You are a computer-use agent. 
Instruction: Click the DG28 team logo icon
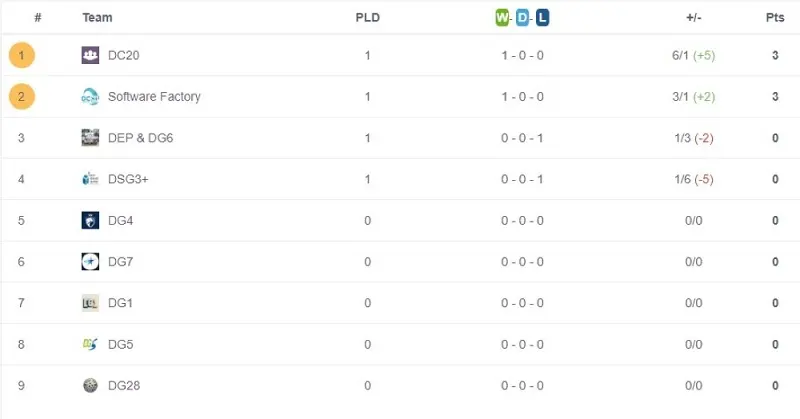(x=90, y=386)
